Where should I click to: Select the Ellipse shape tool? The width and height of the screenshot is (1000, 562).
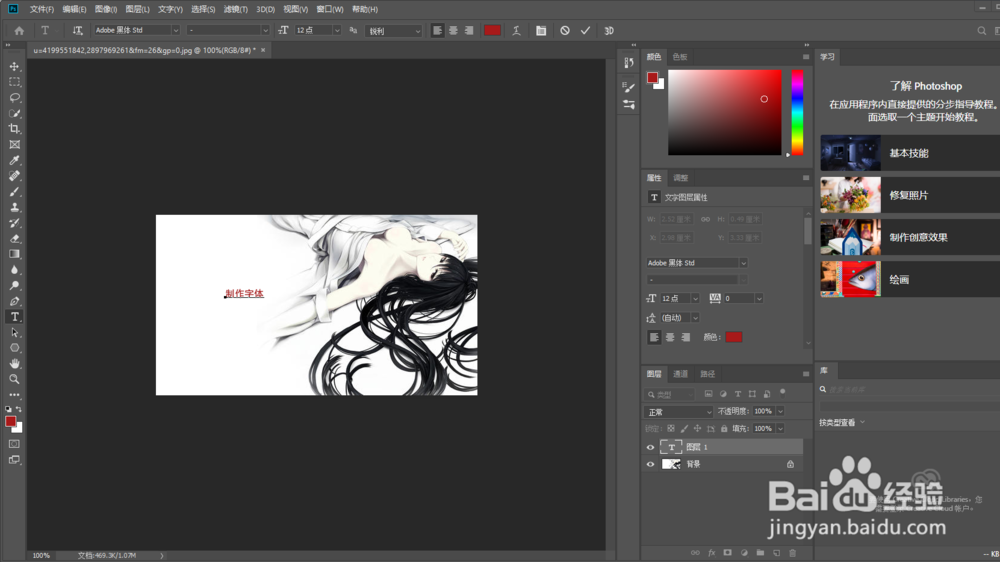14,348
